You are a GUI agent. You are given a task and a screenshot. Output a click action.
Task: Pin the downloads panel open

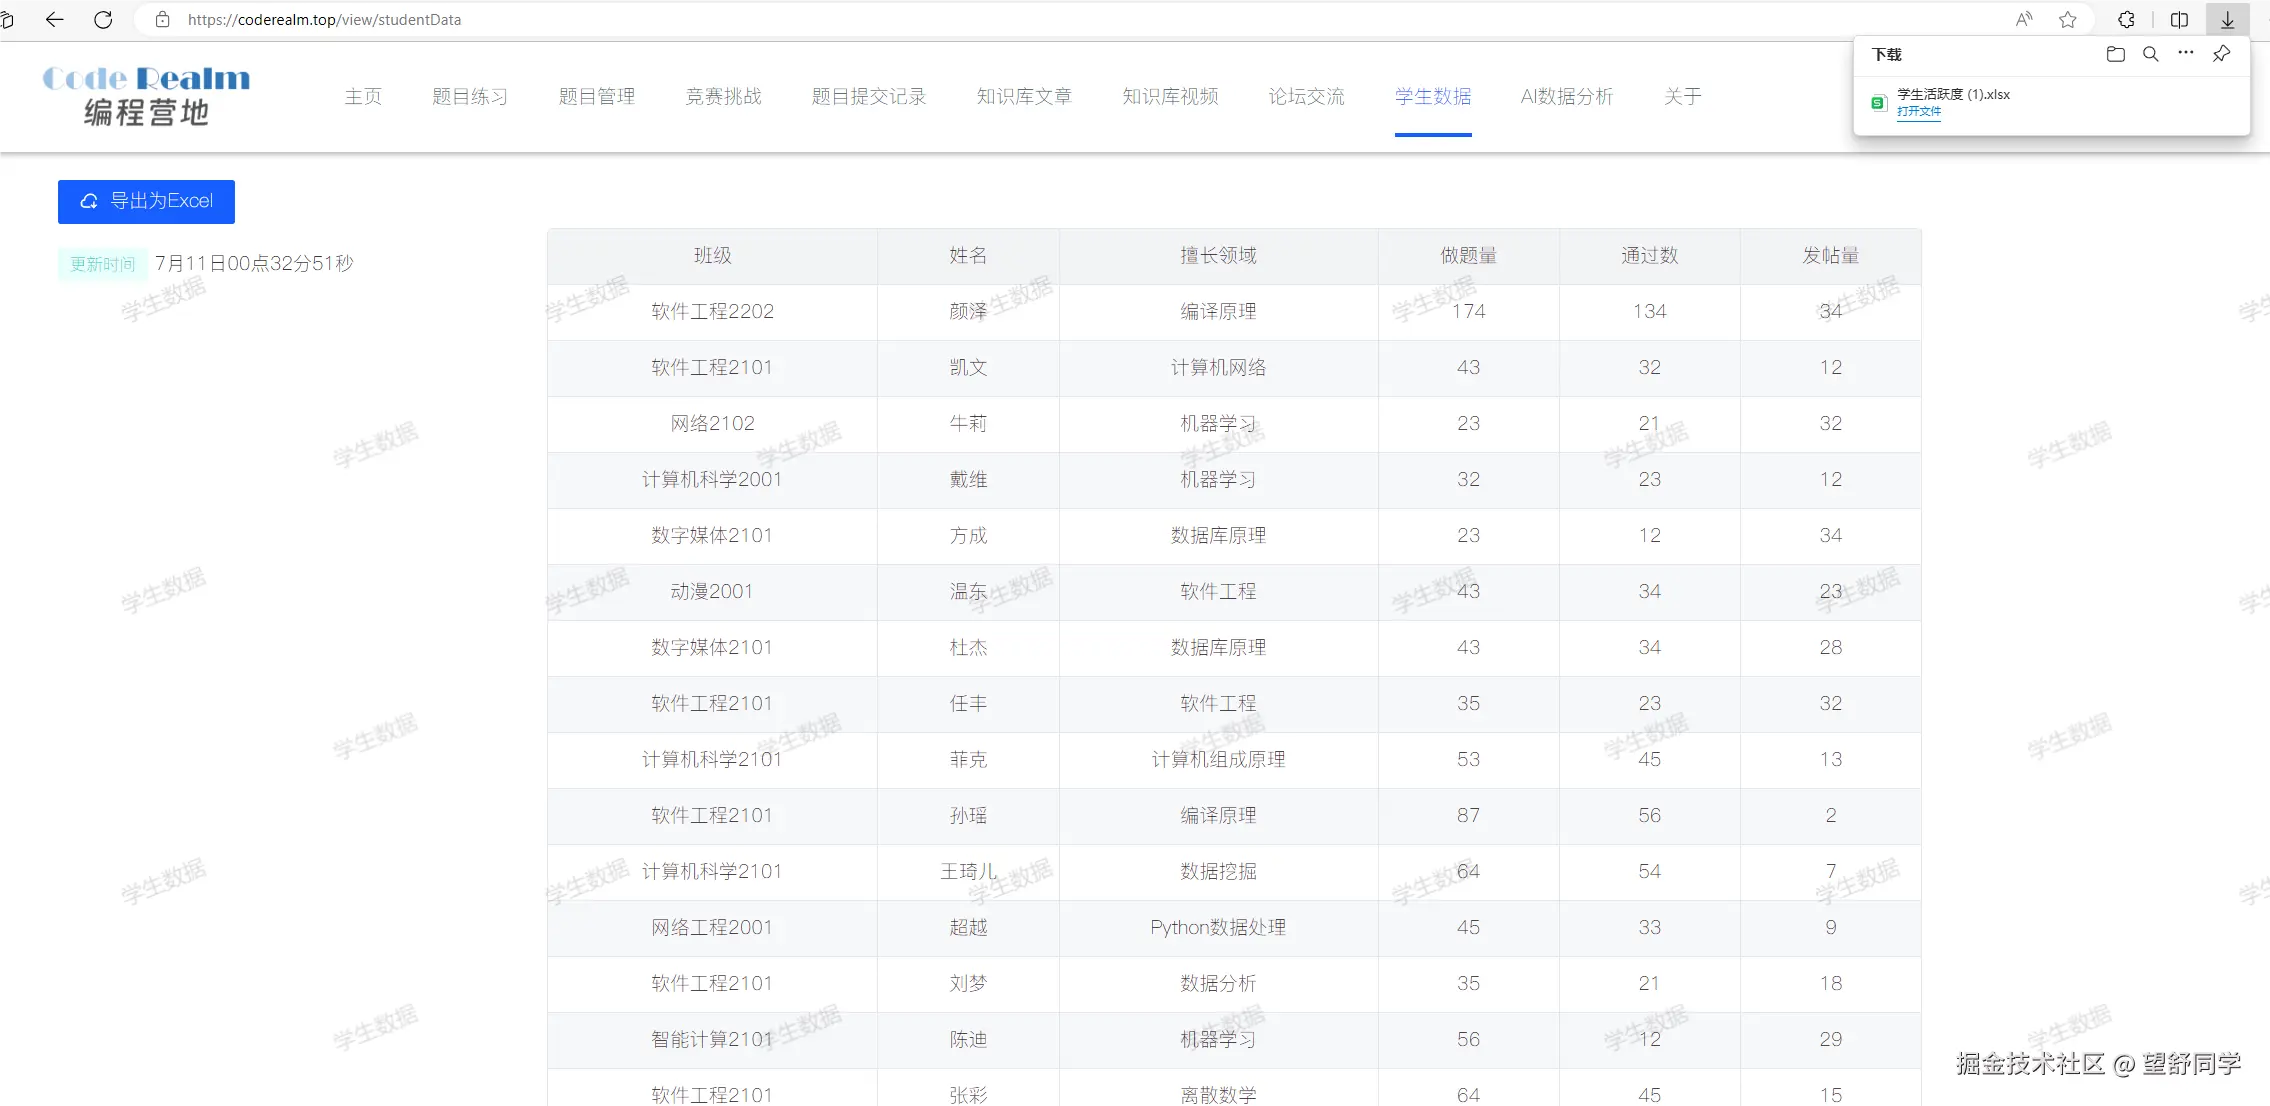(2222, 54)
